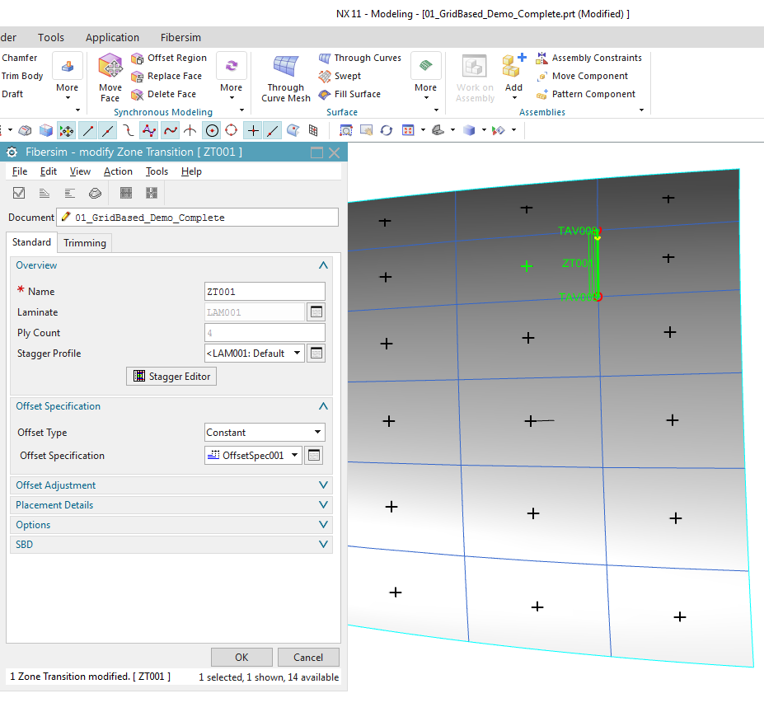Click the Delete Face icon

tap(138, 95)
